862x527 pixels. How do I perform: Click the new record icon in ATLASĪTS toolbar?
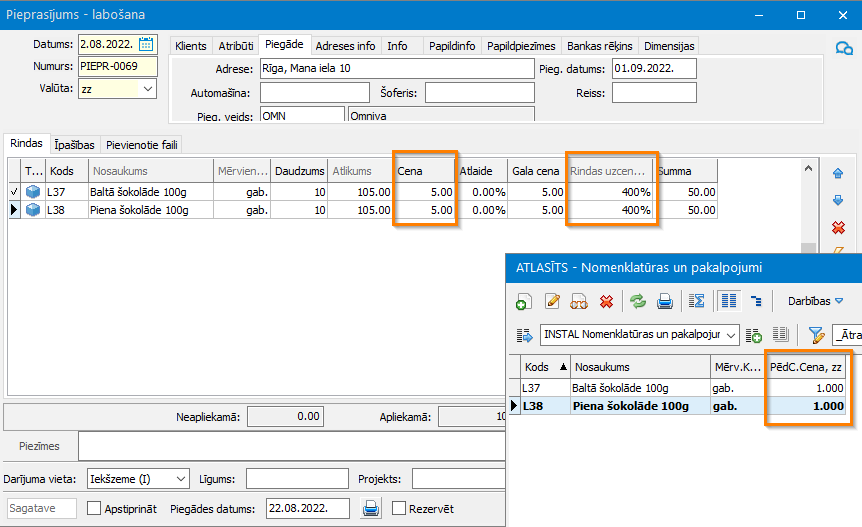[x=523, y=301]
